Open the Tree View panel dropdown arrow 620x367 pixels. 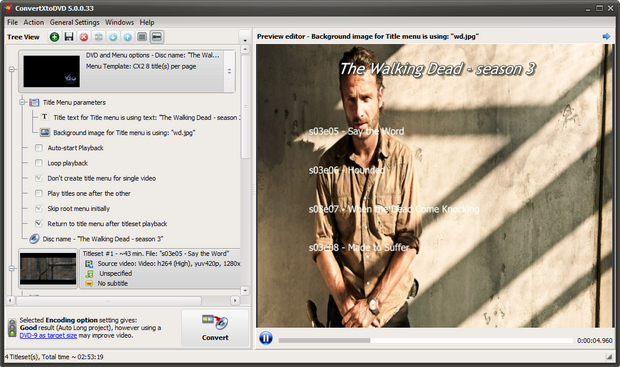pyautogui.click(x=245, y=38)
